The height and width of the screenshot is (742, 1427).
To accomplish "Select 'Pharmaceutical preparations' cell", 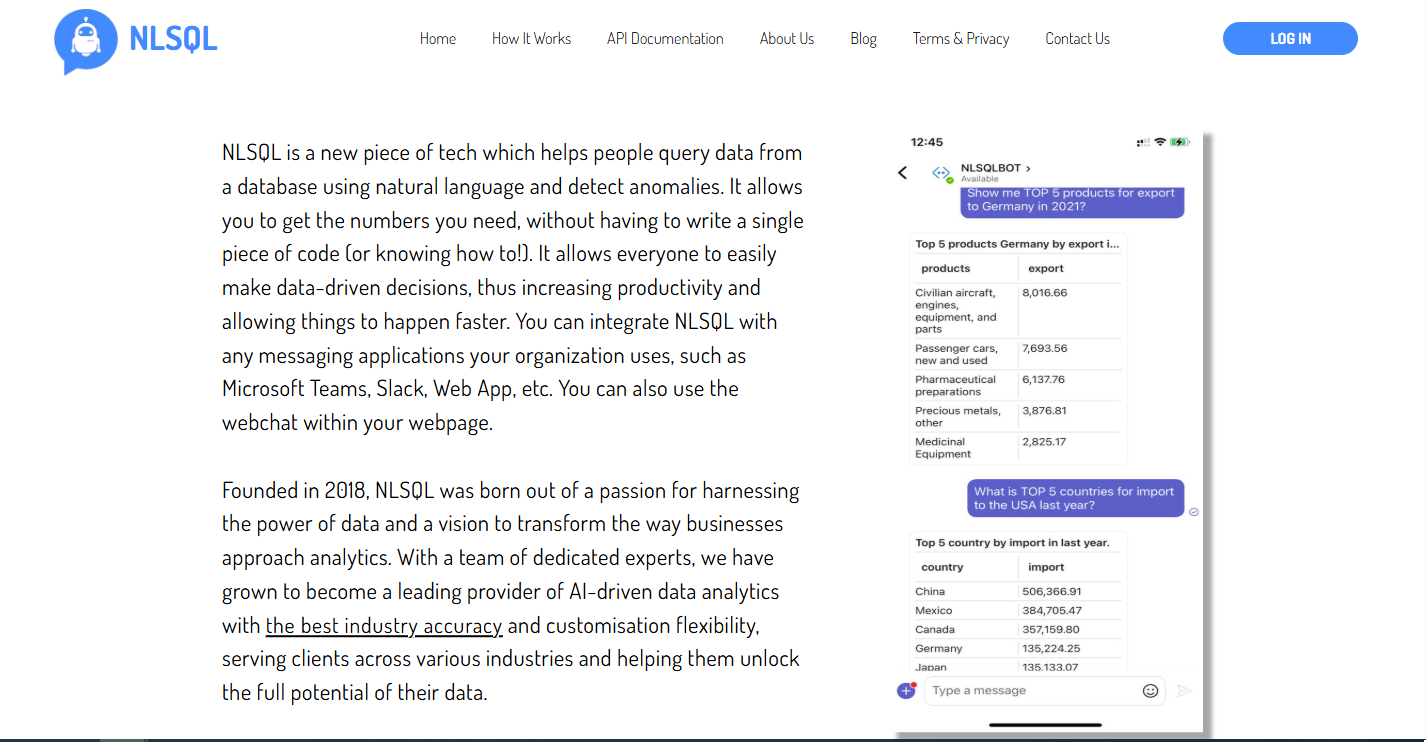I will click(955, 385).
